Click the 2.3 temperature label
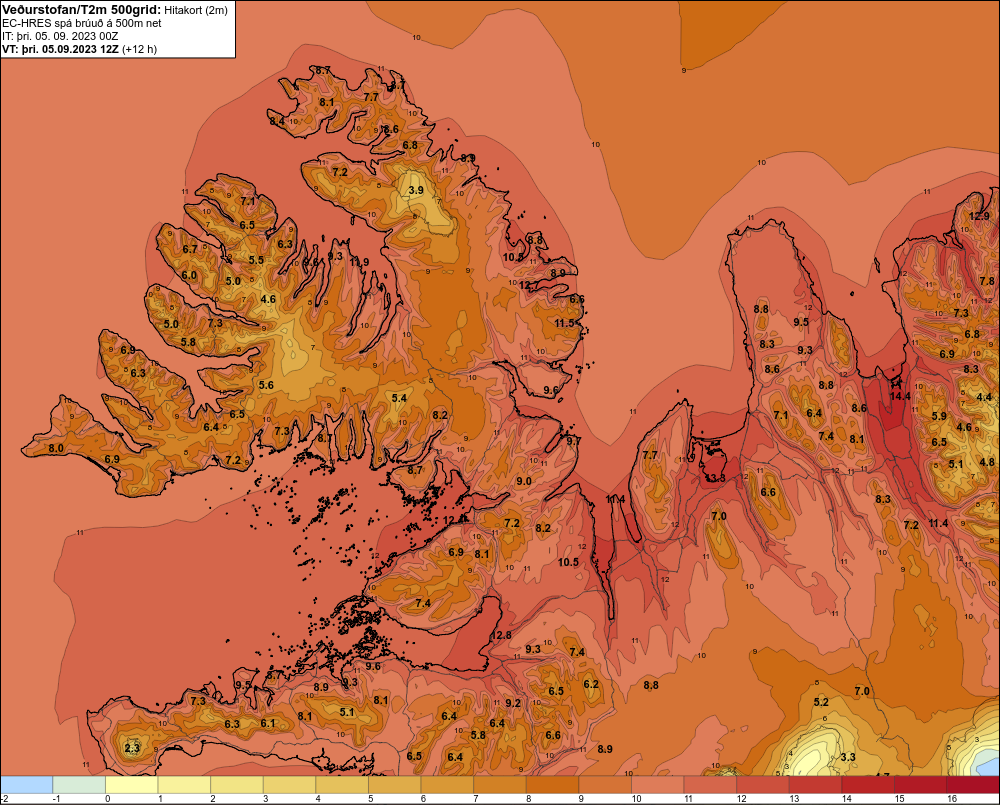The height and width of the screenshot is (805, 1000). pyautogui.click(x=132, y=748)
